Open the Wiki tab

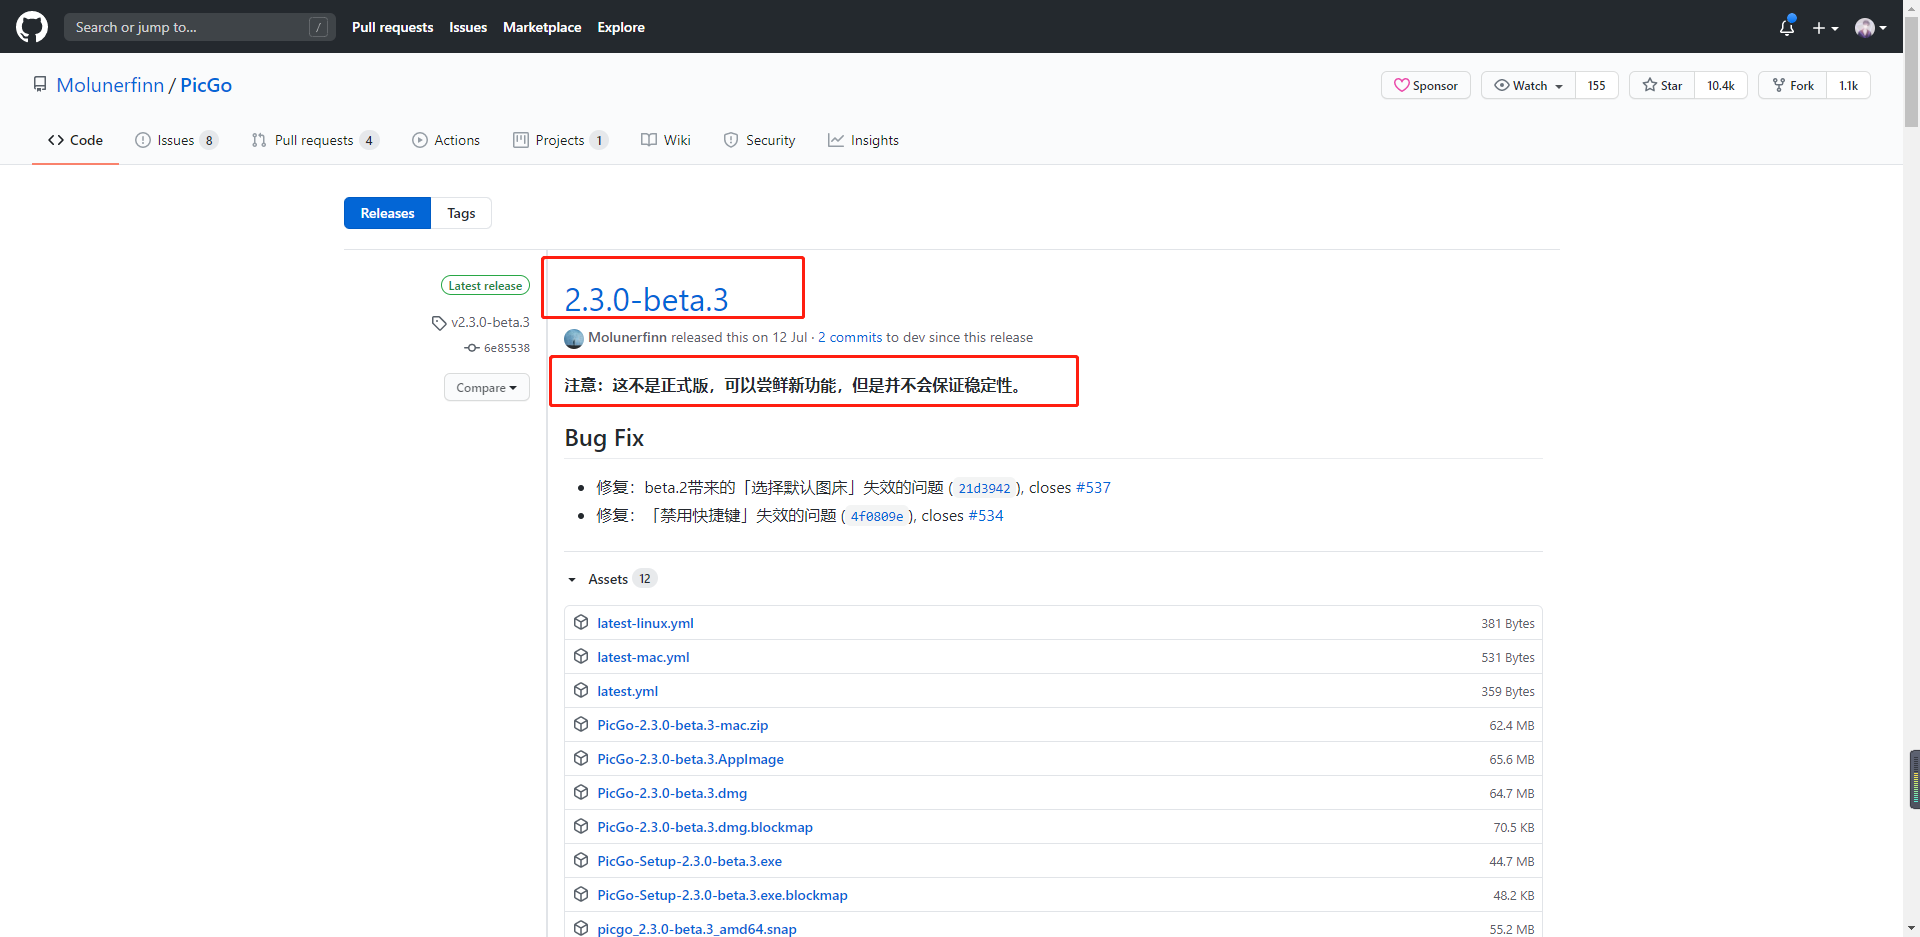click(x=666, y=140)
